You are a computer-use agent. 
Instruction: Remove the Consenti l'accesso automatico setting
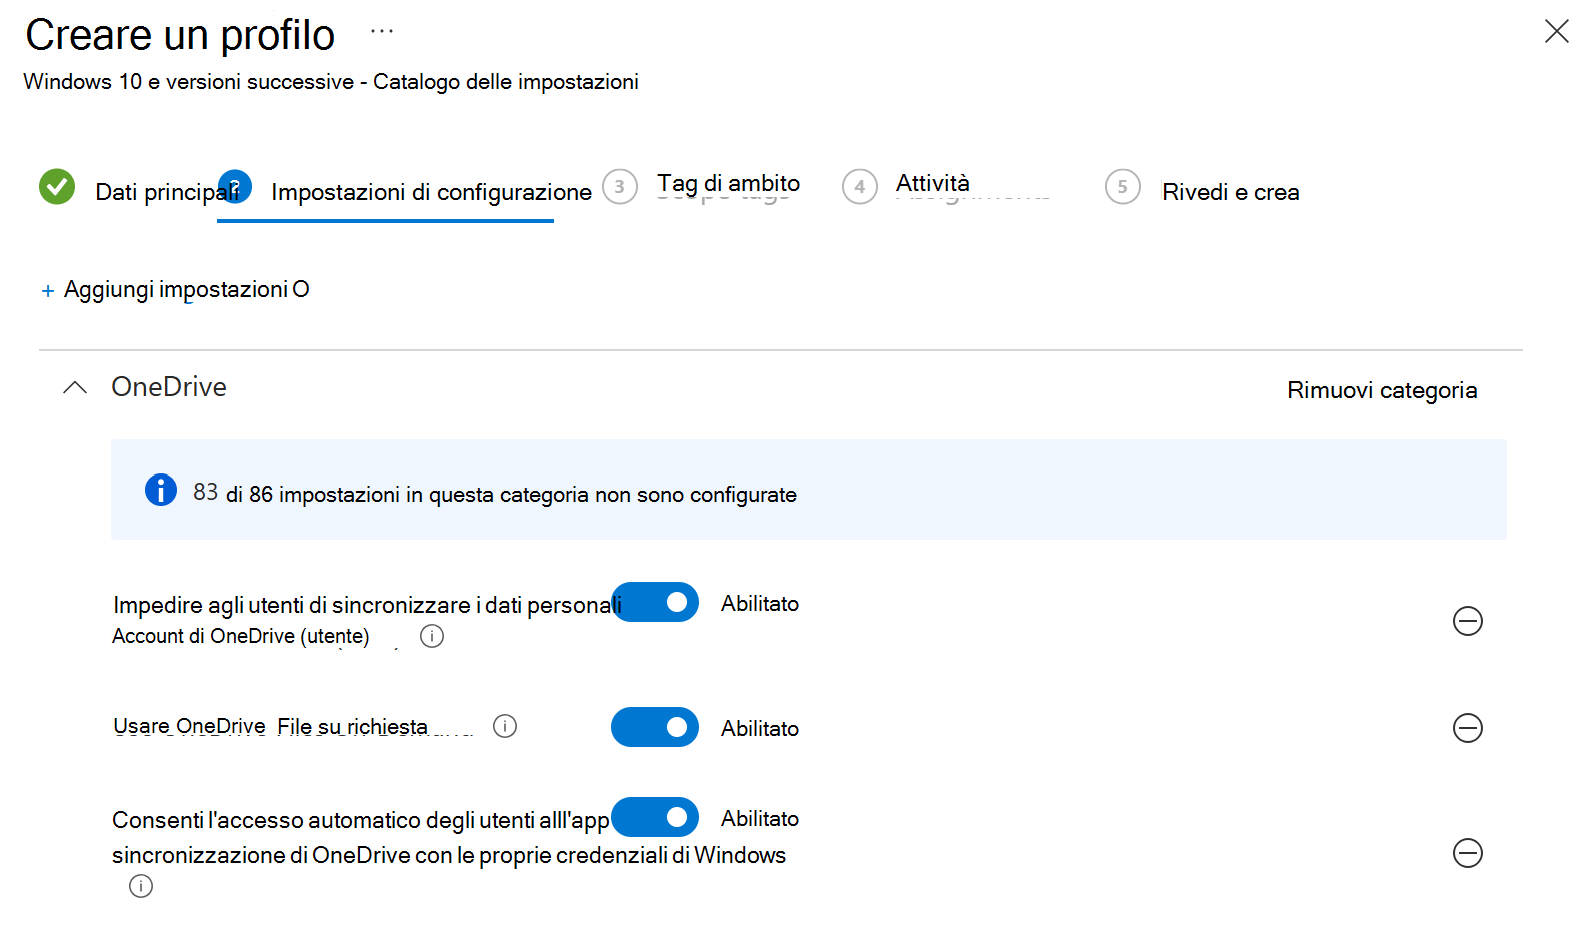(x=1467, y=853)
